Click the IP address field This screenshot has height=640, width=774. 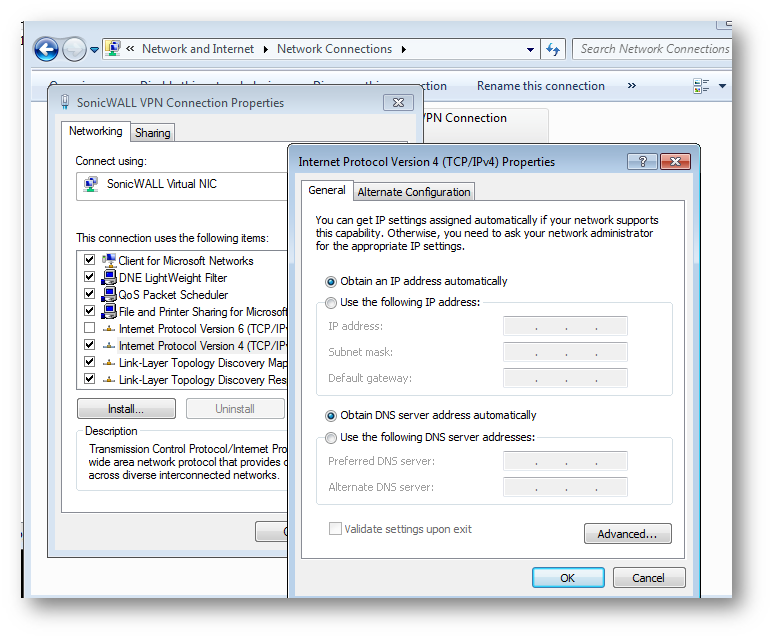[565, 326]
